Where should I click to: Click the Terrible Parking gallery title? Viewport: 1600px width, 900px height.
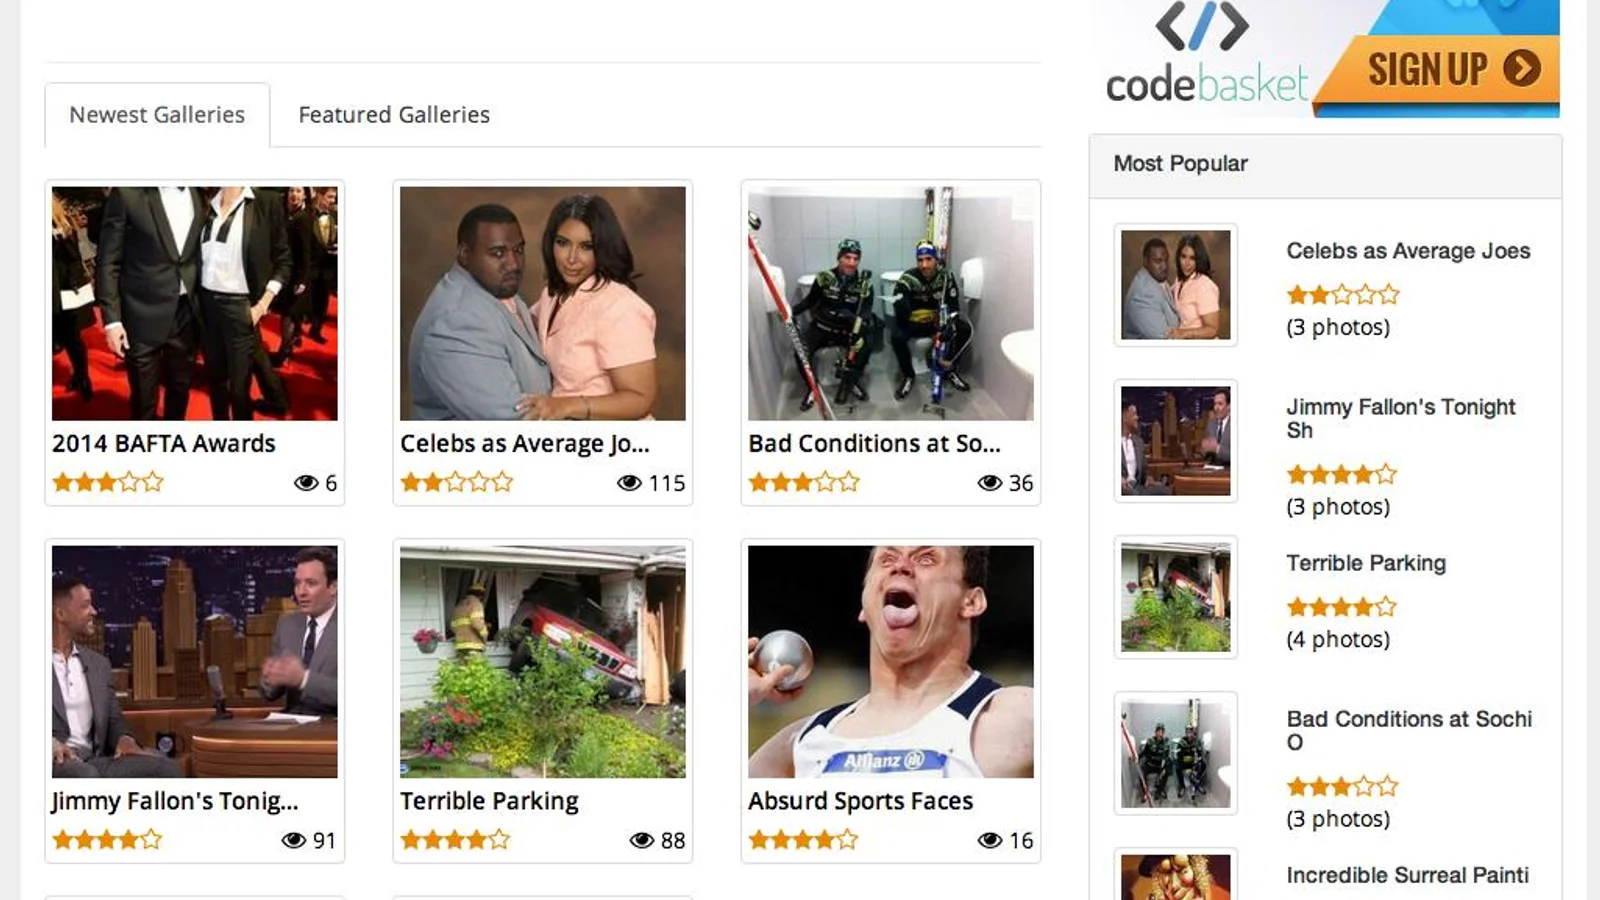[x=489, y=801]
